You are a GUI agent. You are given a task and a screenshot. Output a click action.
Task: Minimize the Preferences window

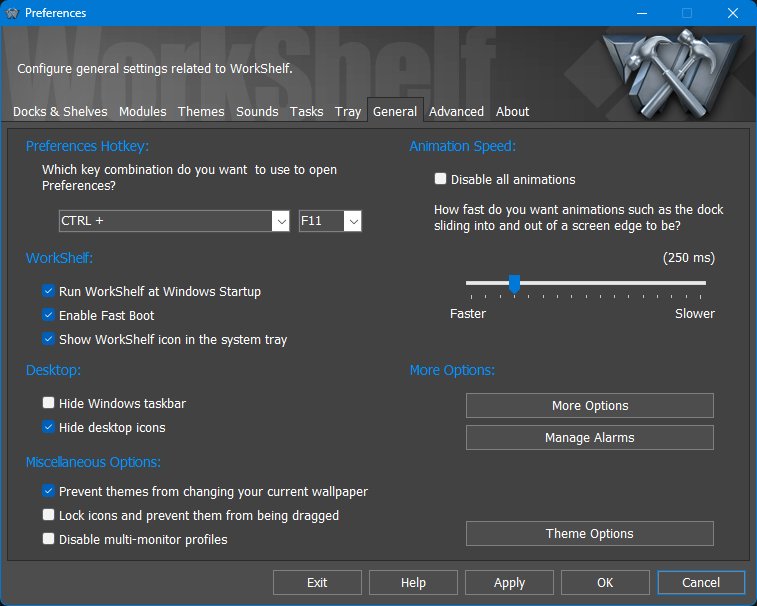[642, 13]
